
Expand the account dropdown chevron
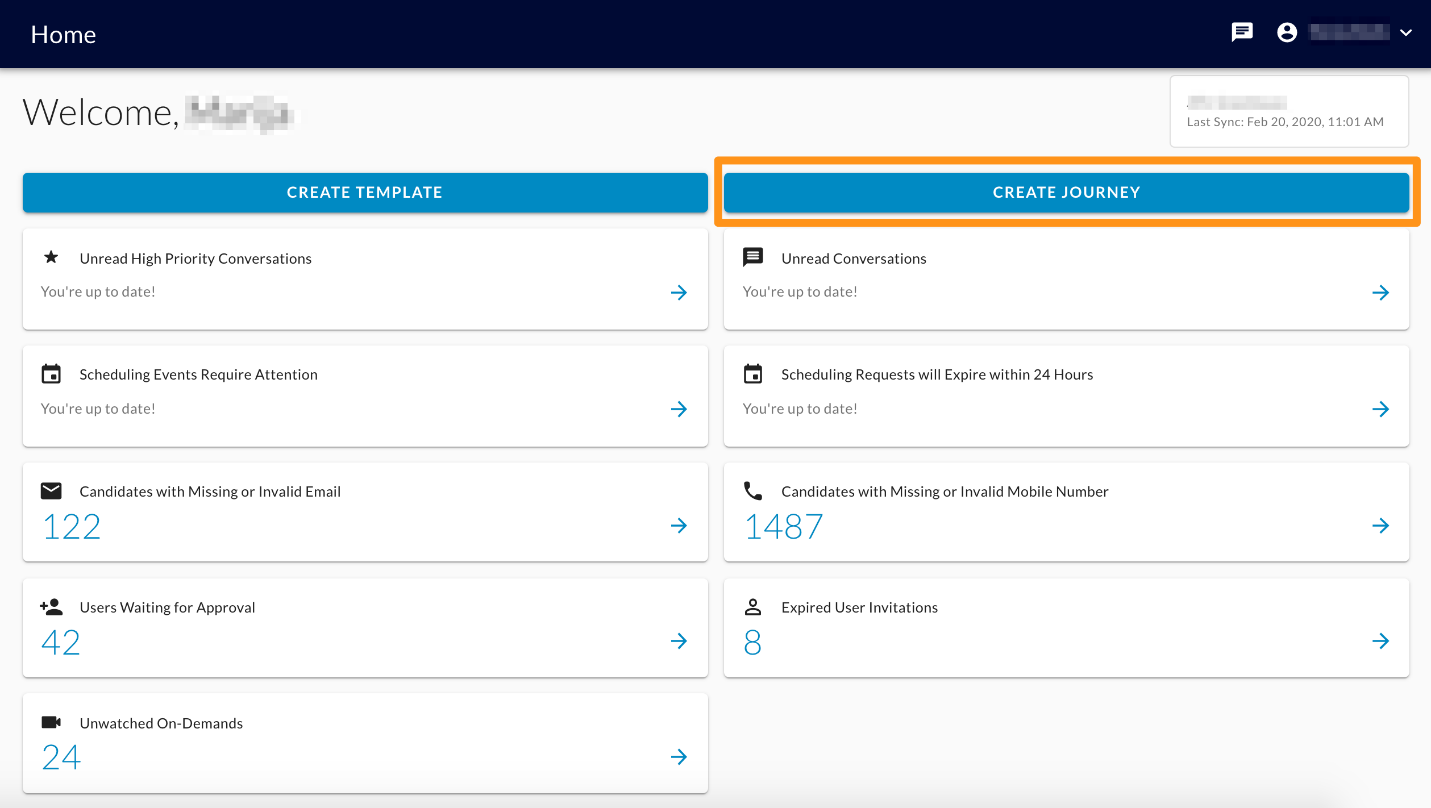click(x=1406, y=33)
